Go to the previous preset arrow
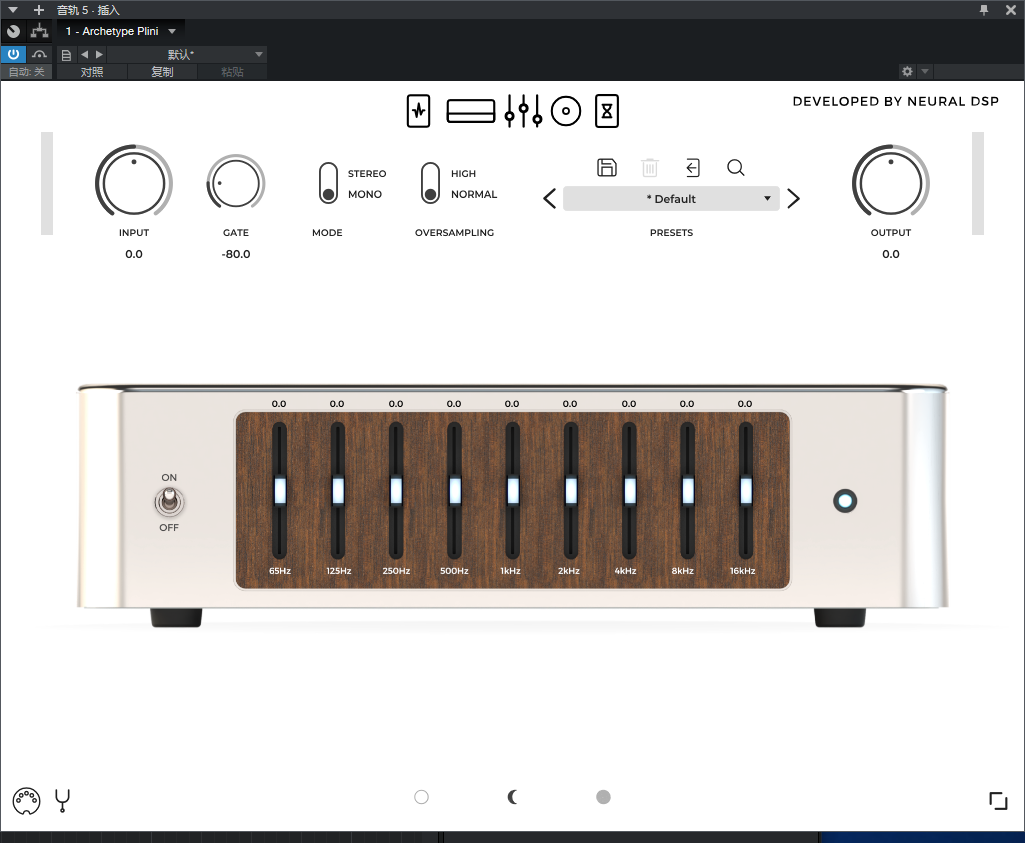 [x=550, y=199]
